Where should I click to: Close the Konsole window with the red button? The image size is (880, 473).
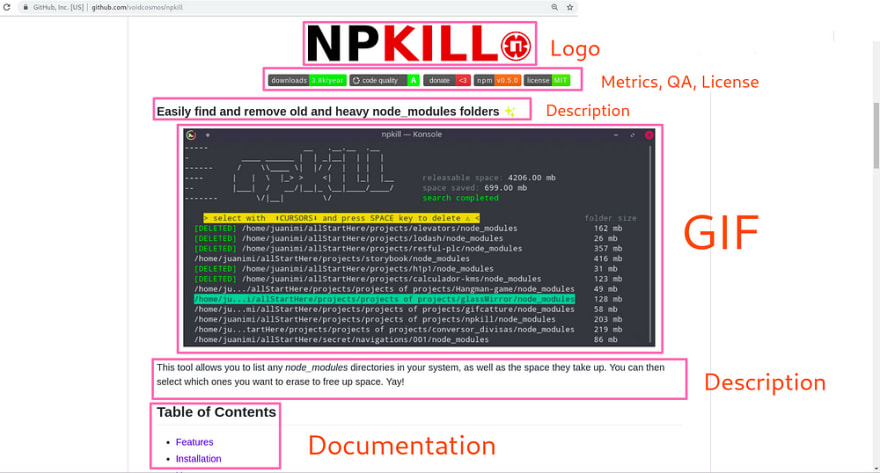(649, 135)
